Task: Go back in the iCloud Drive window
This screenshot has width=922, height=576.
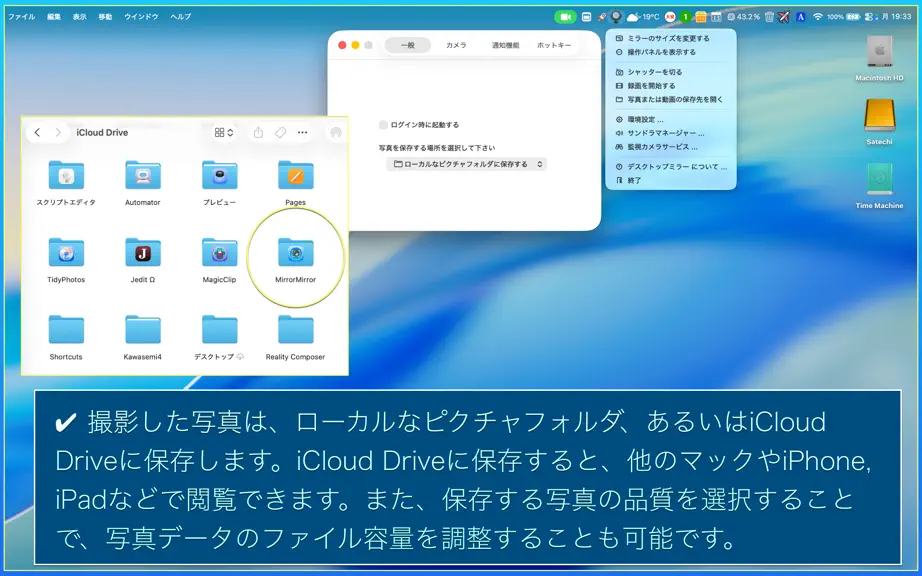Action: pyautogui.click(x=38, y=133)
